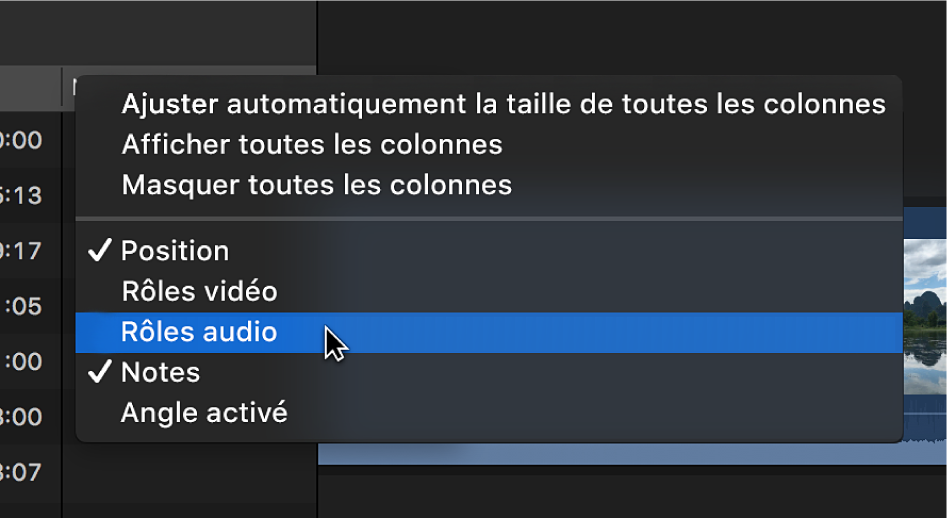Uncheck the Position column checkmark

tap(99, 251)
